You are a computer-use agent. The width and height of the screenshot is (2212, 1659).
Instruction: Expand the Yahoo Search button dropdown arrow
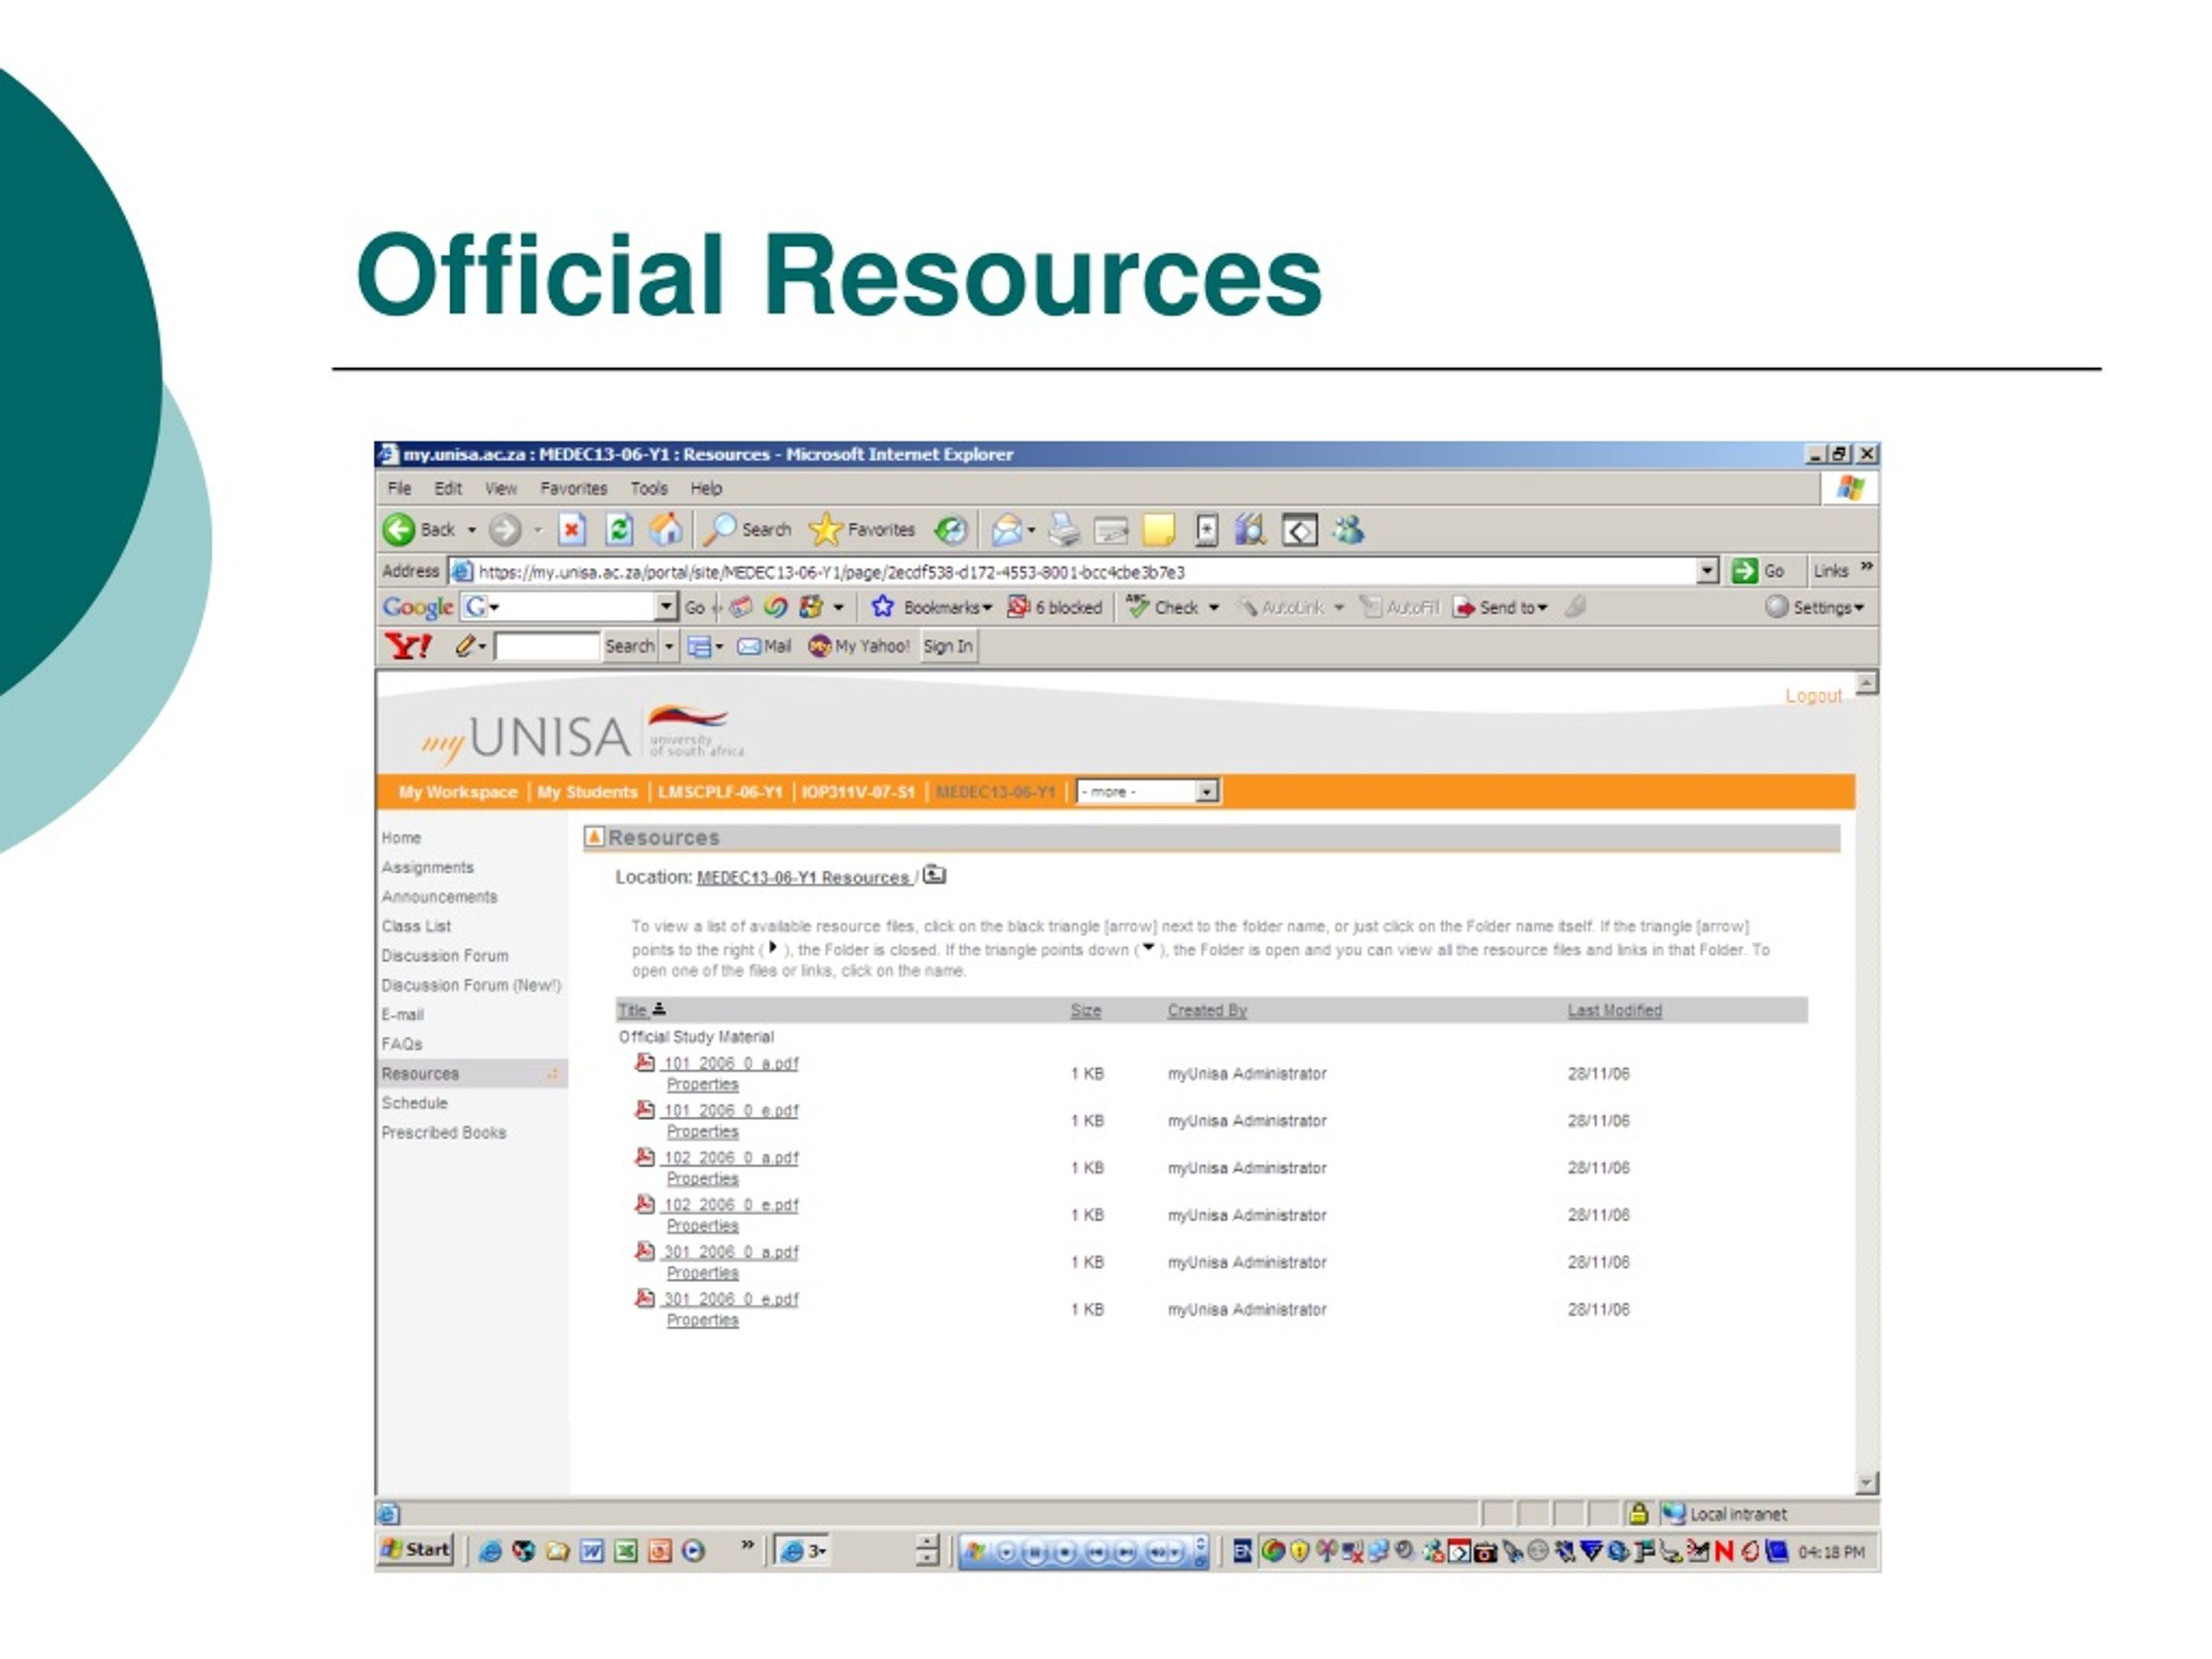(670, 647)
